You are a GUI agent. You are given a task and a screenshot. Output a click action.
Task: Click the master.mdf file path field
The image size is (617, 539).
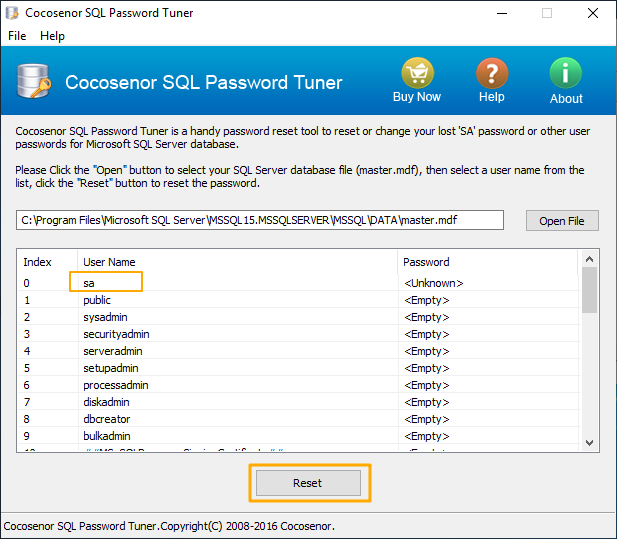[x=260, y=220]
